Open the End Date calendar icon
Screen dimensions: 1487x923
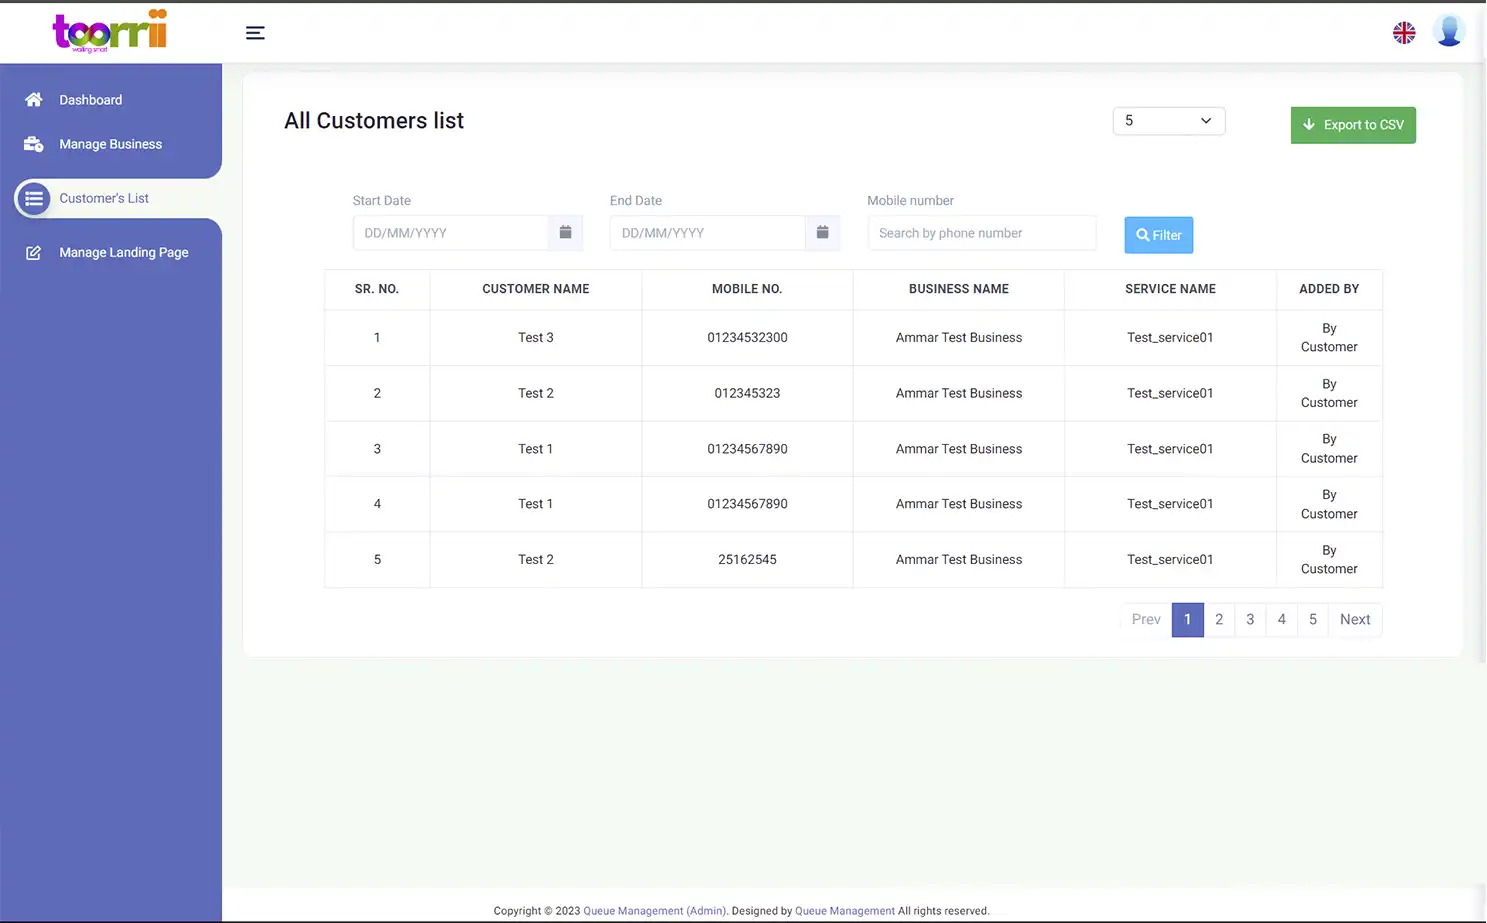822,232
